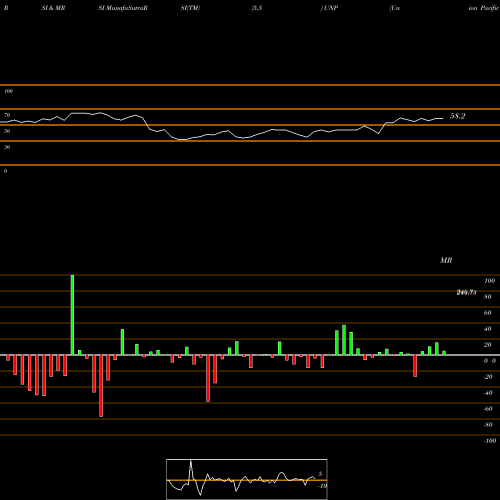Screen dimensions: 500x500
Task: Click the RSI axis label 0
Action: 5,171
